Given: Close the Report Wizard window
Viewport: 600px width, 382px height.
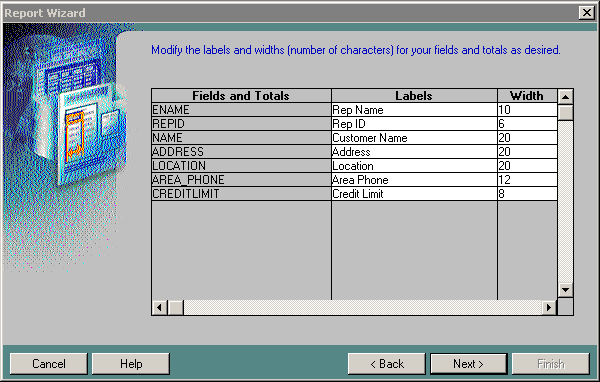Looking at the screenshot, I should (586, 13).
